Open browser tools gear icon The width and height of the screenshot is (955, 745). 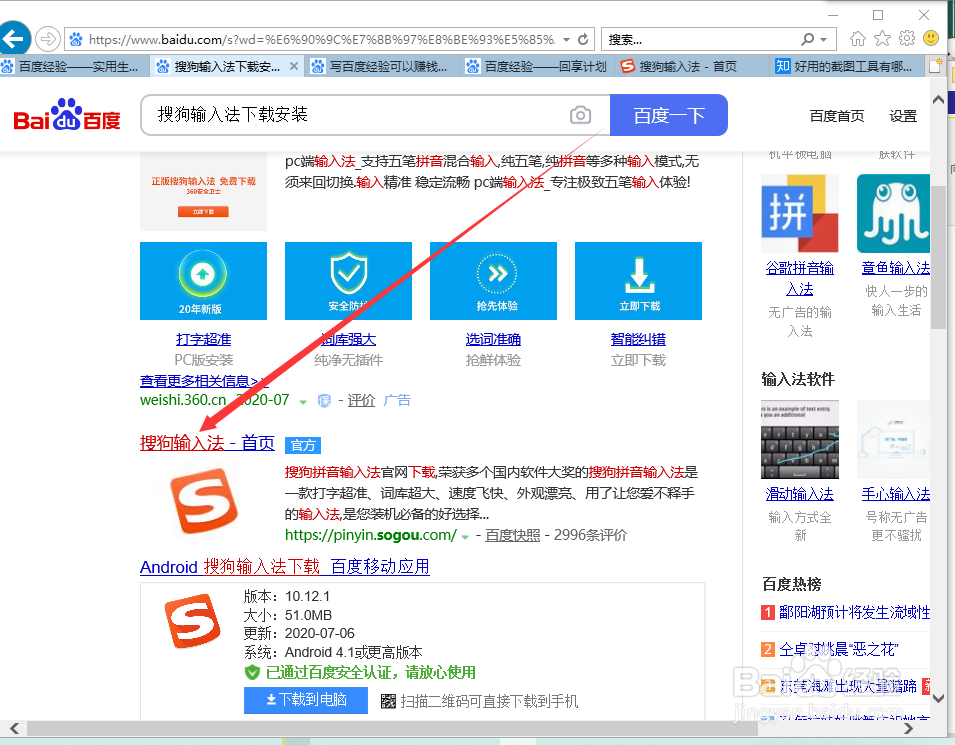907,38
